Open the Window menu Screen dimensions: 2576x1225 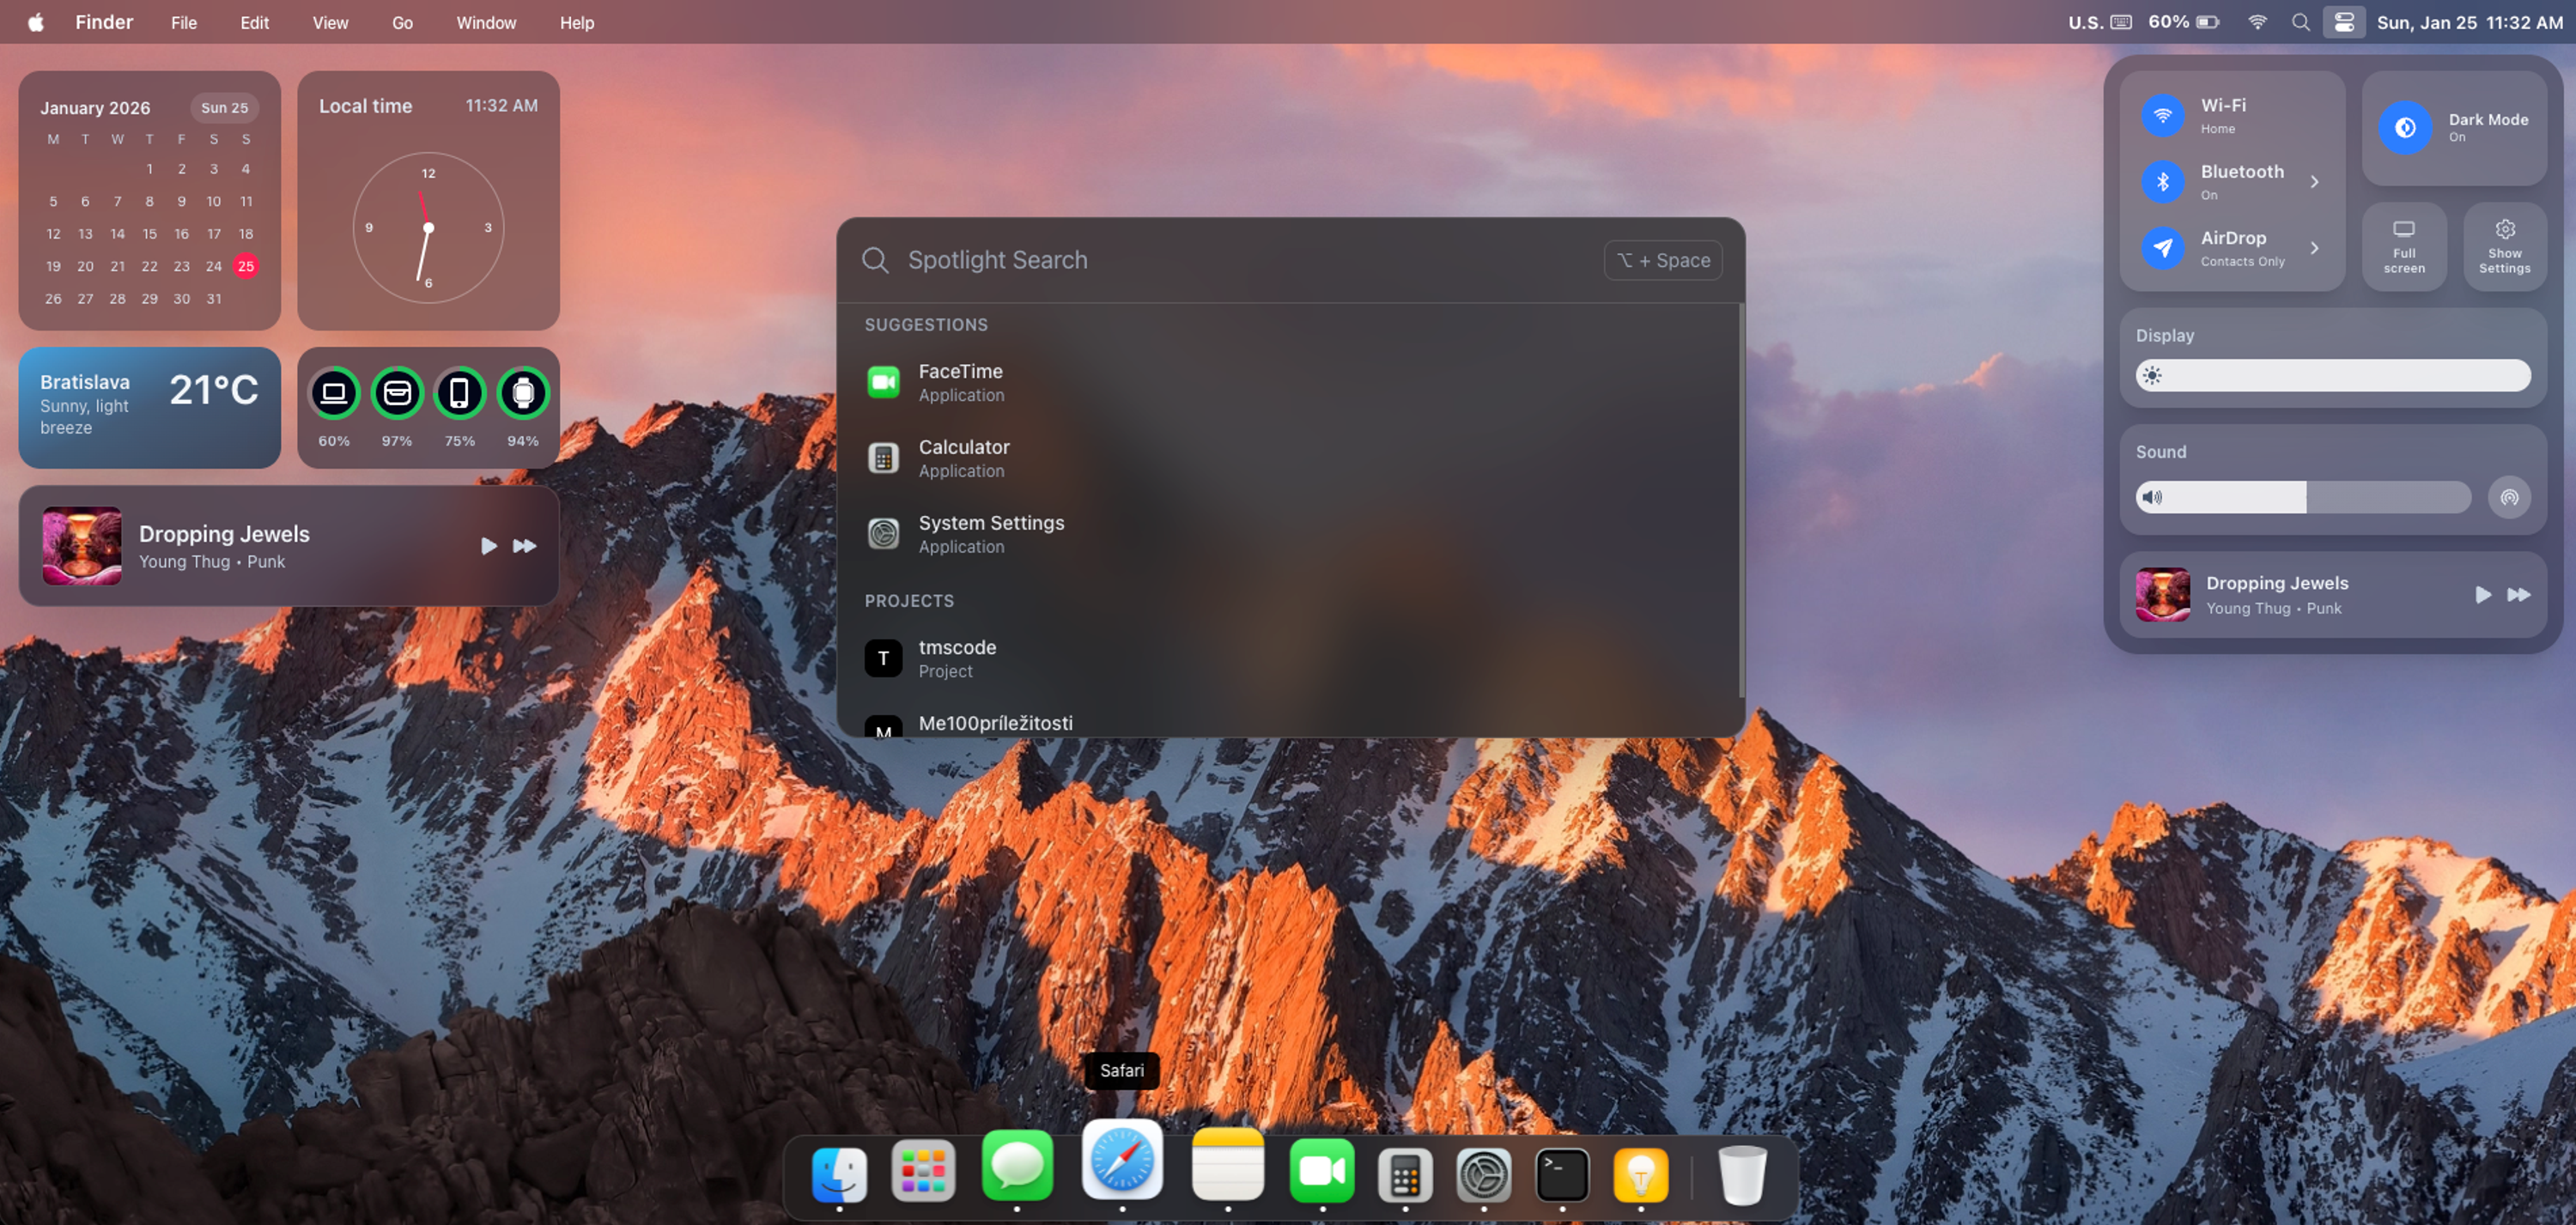pos(486,22)
